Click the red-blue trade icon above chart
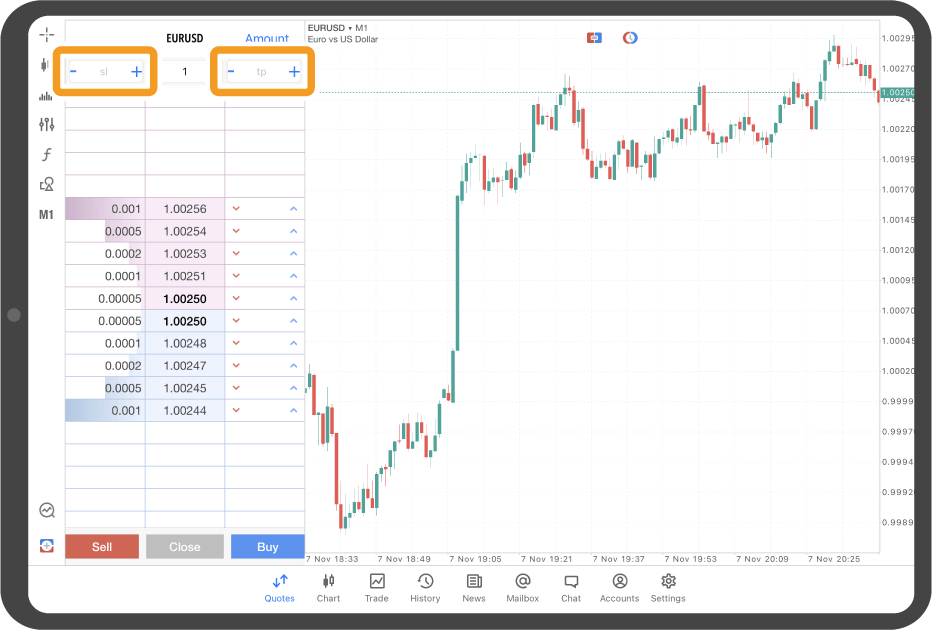This screenshot has width=932, height=630. [x=594, y=38]
